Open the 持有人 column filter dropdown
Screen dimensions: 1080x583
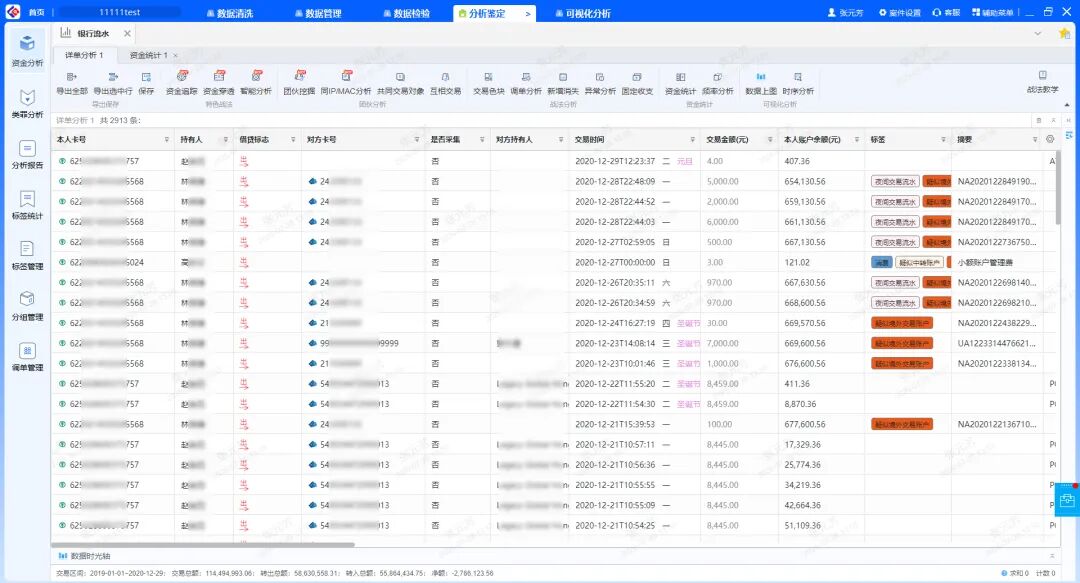225,140
